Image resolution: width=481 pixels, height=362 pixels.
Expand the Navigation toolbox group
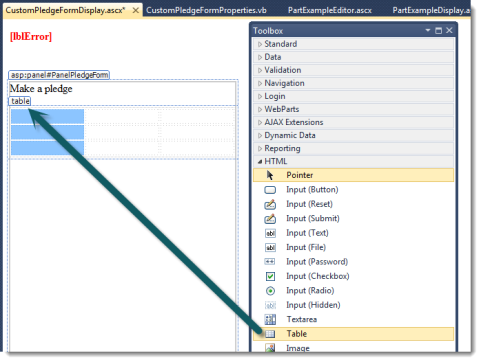[260, 83]
